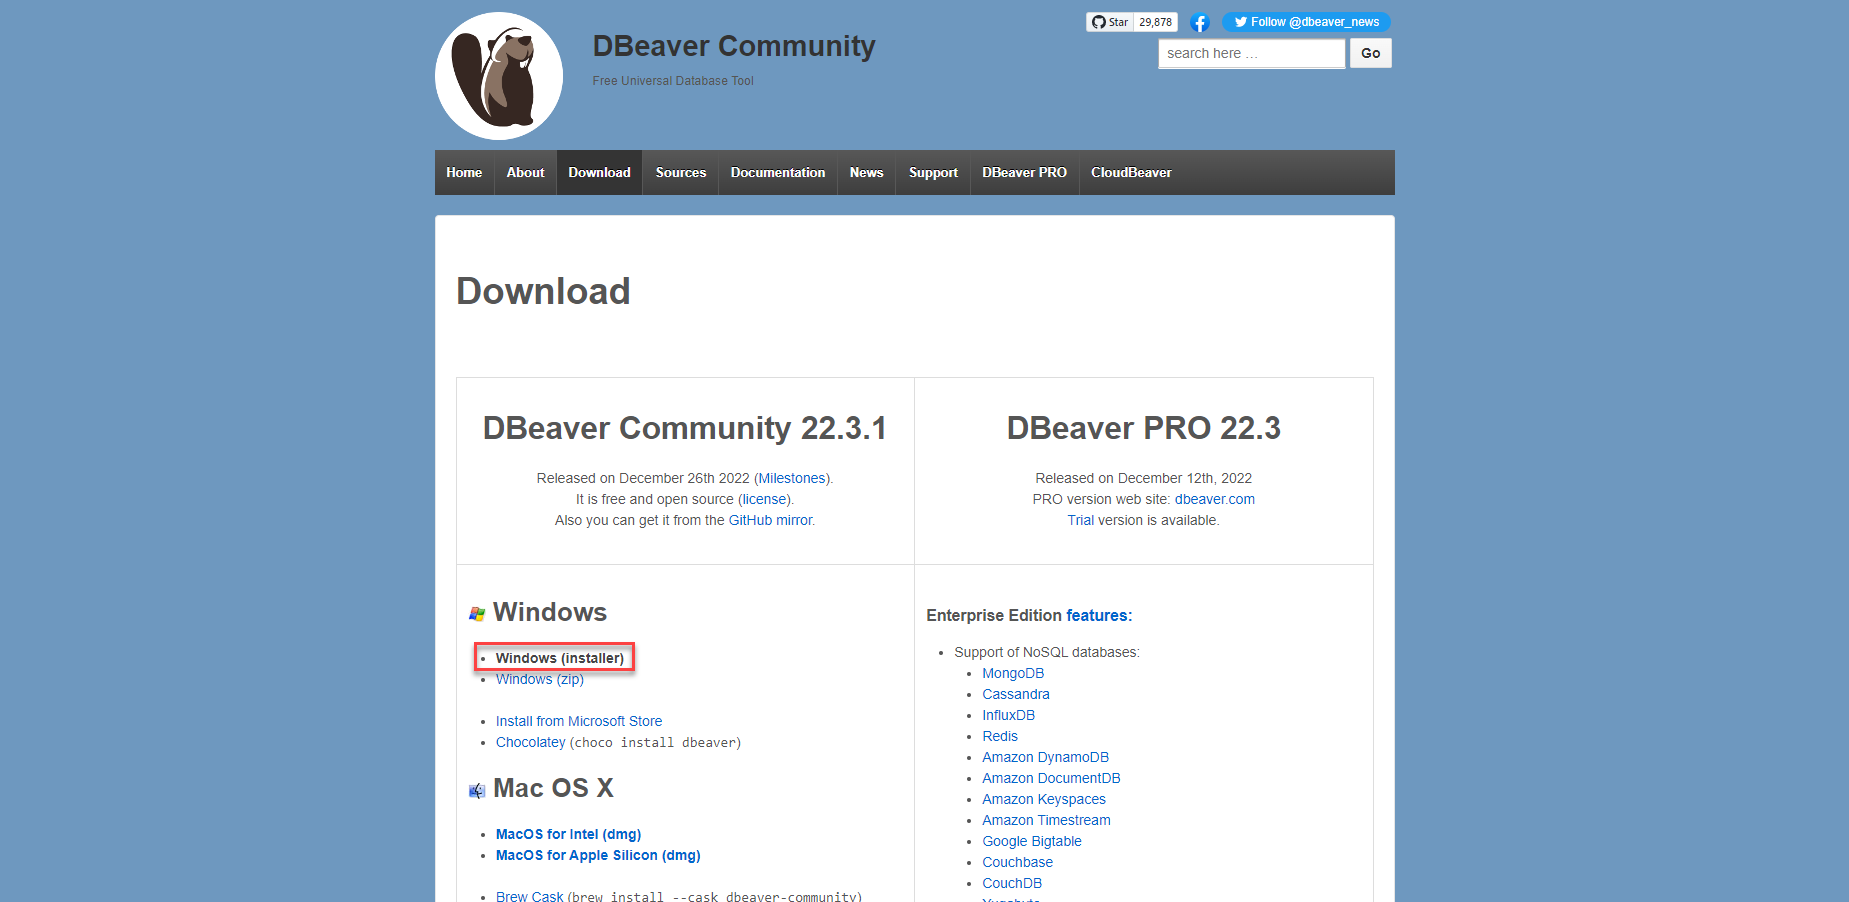
Task: Open the dbeaver.com link
Action: click(1214, 499)
